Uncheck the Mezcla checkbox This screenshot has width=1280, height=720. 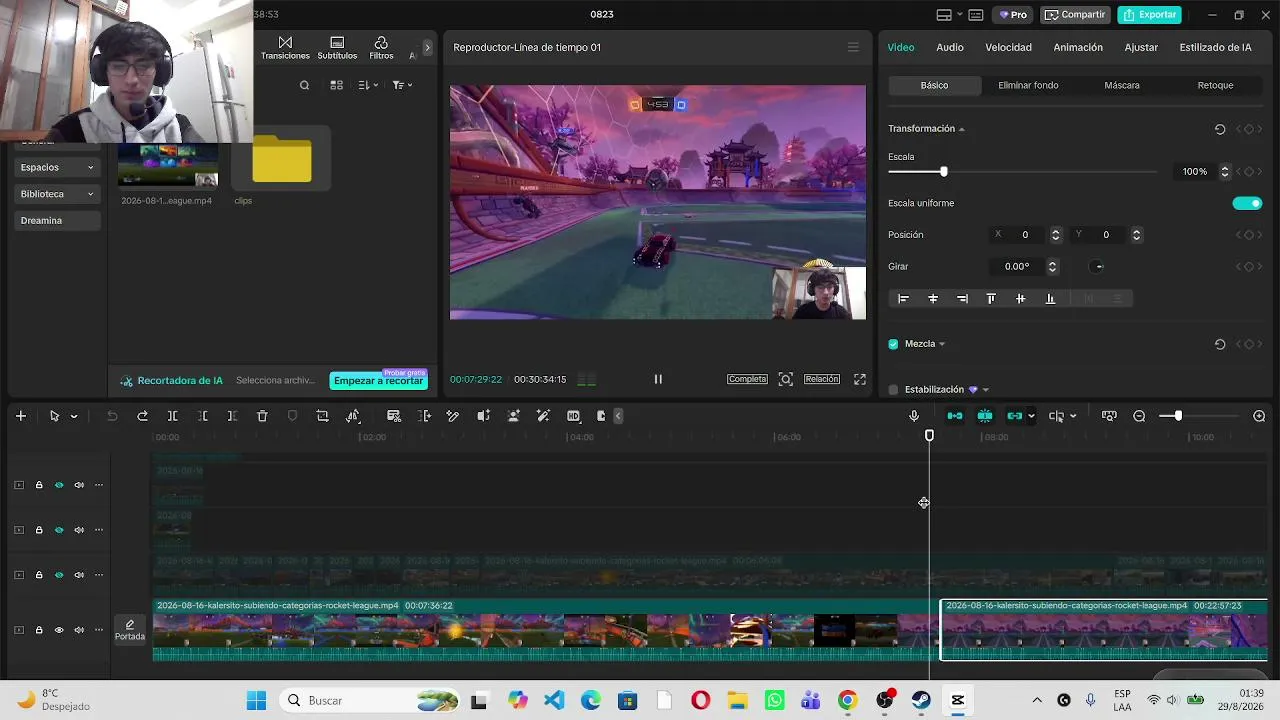pos(893,344)
